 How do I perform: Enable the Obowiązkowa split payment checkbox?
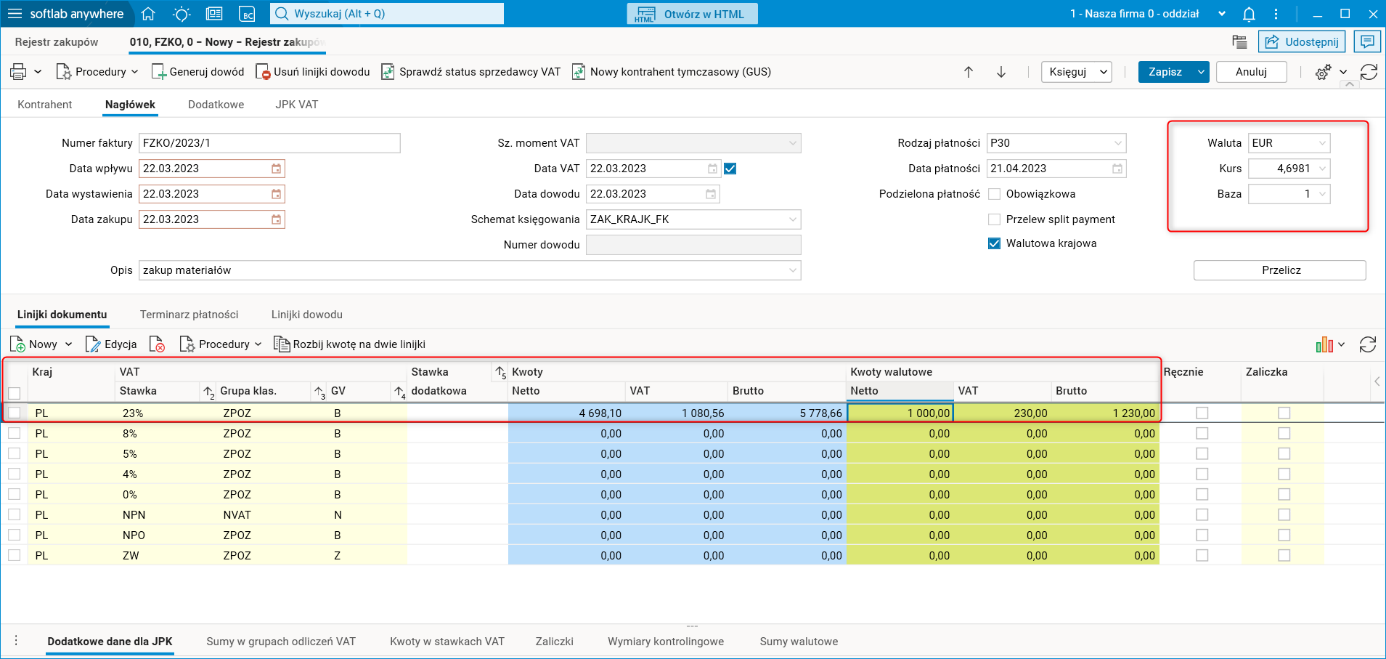(994, 194)
